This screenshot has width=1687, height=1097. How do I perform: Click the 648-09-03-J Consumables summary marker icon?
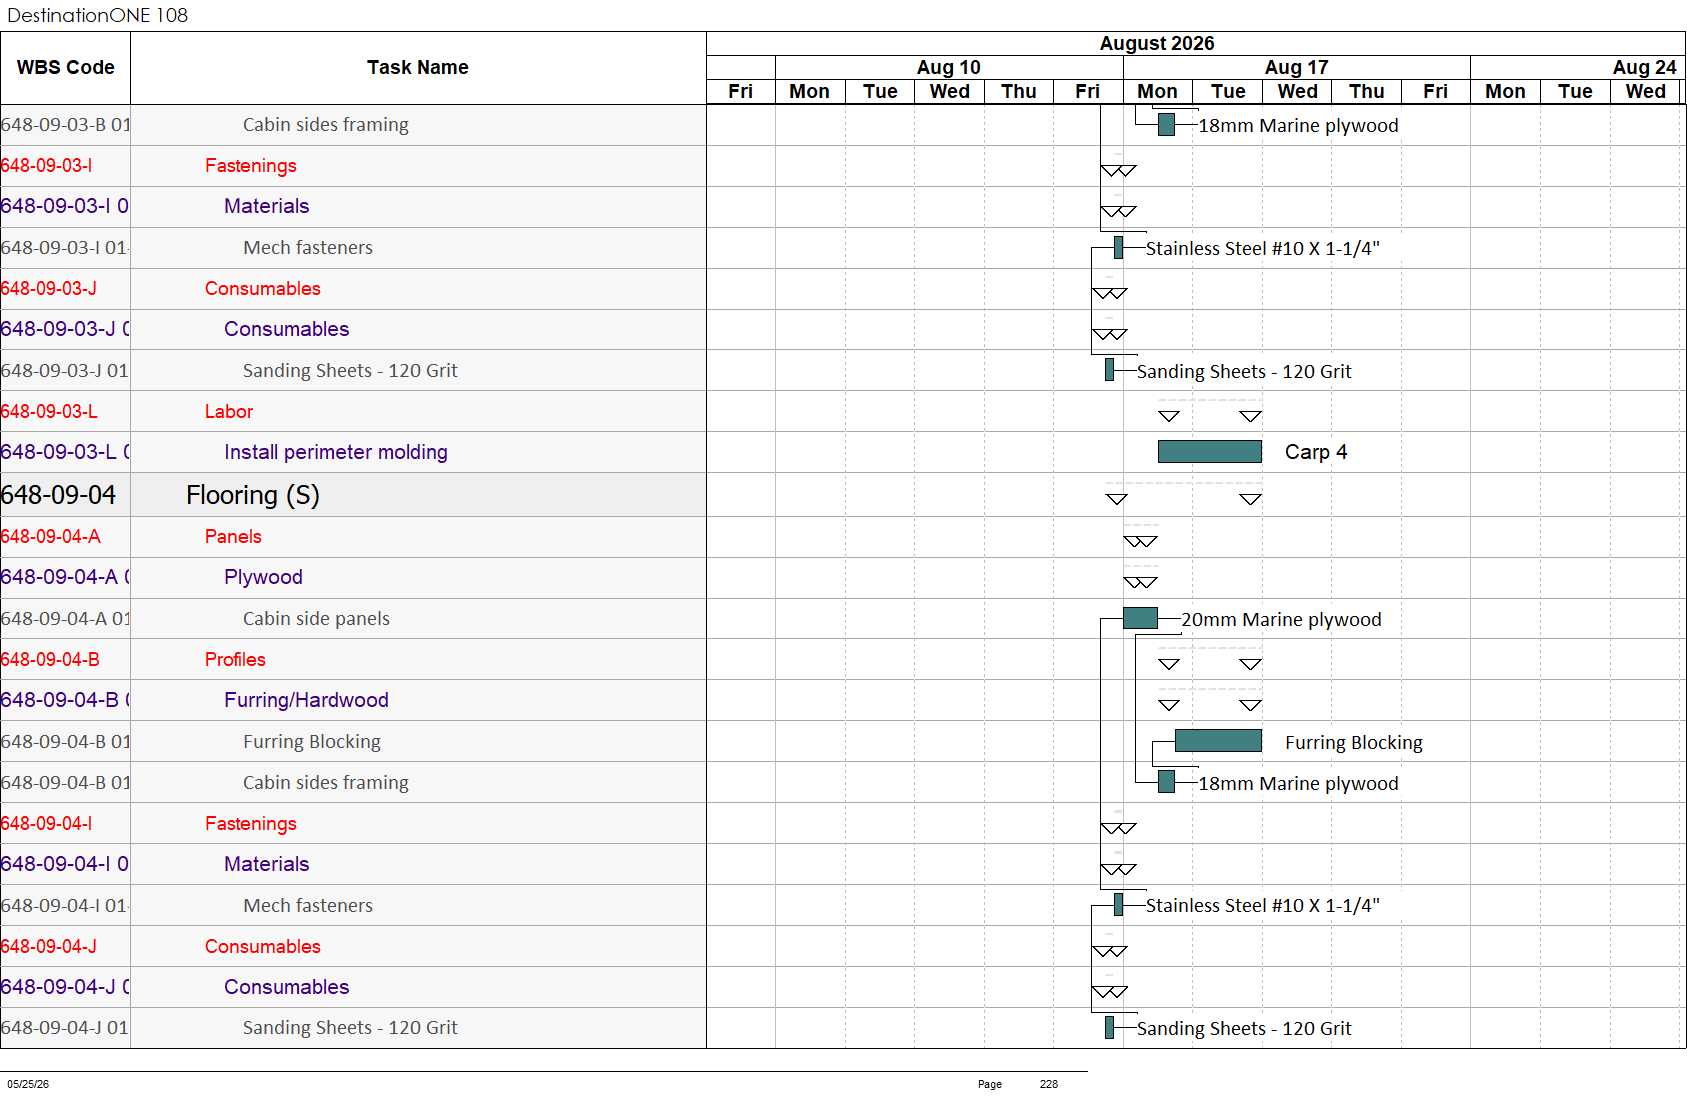point(1110,294)
